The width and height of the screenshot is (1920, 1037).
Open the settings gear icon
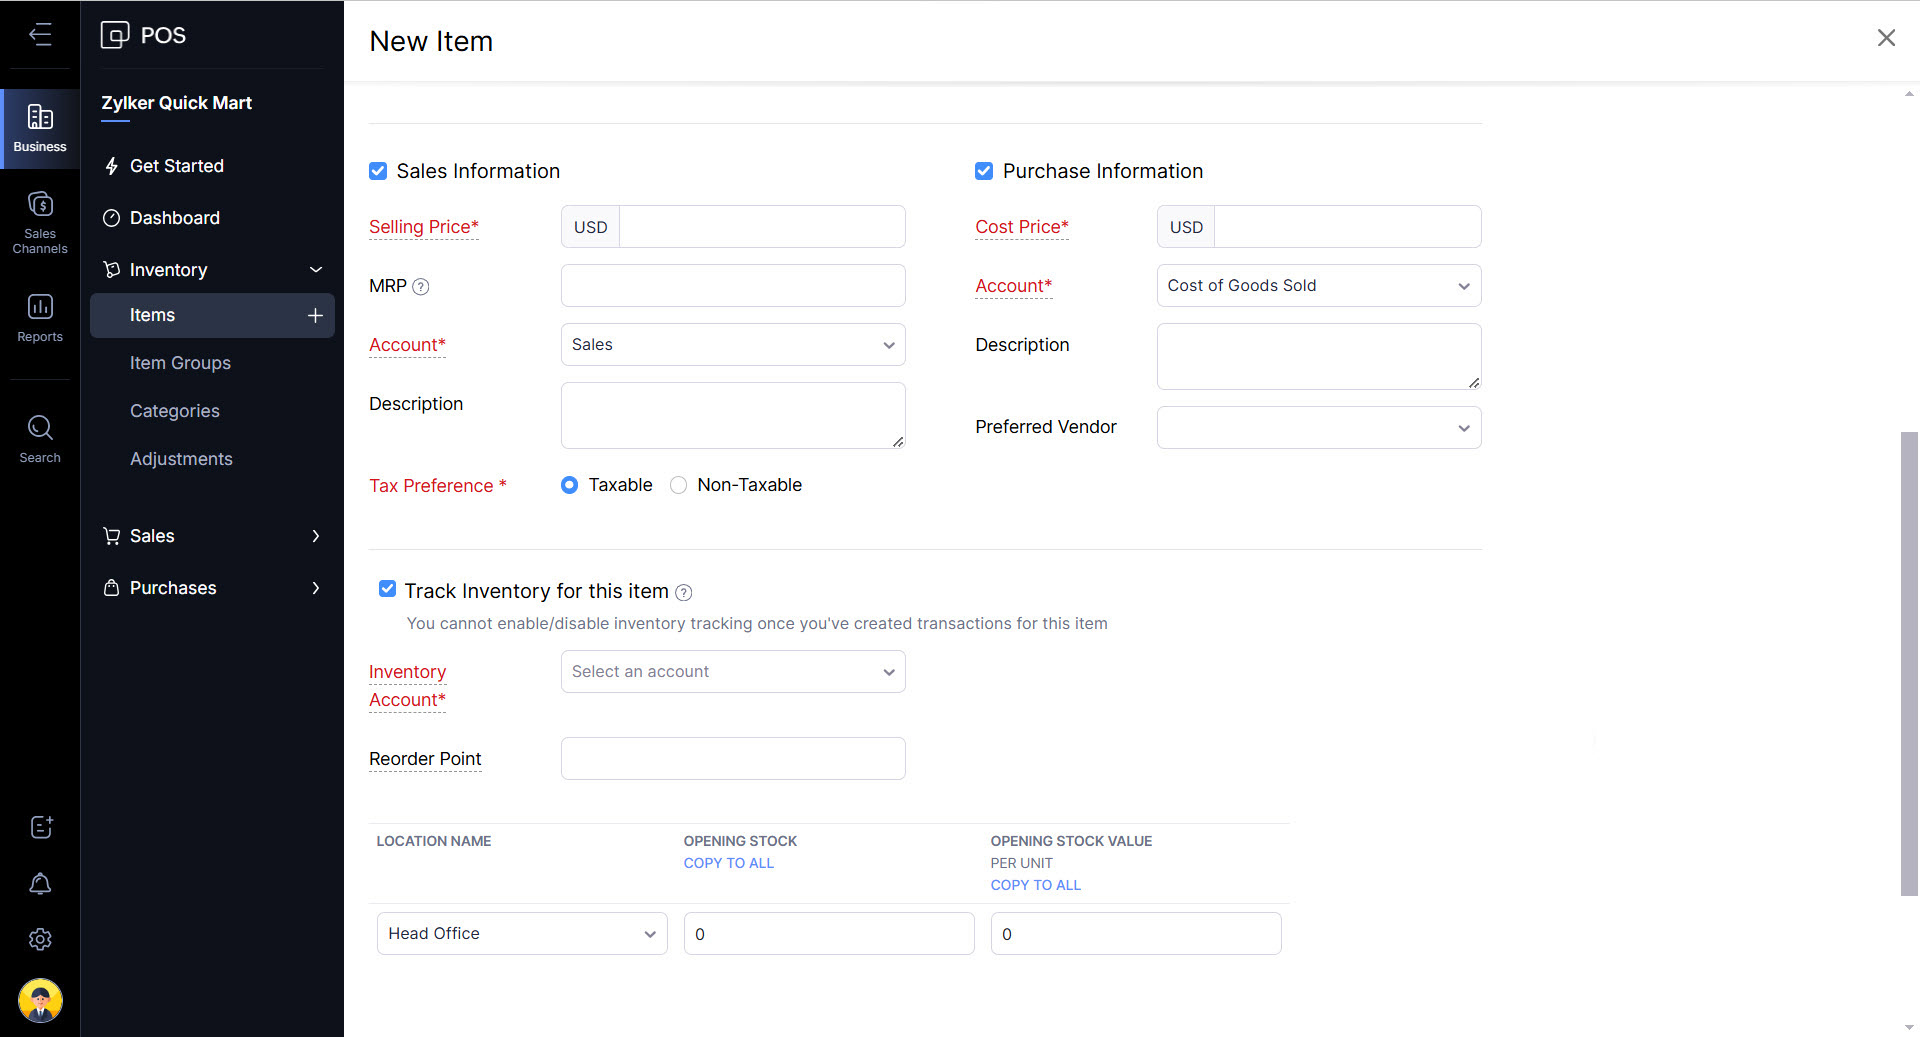(x=40, y=940)
